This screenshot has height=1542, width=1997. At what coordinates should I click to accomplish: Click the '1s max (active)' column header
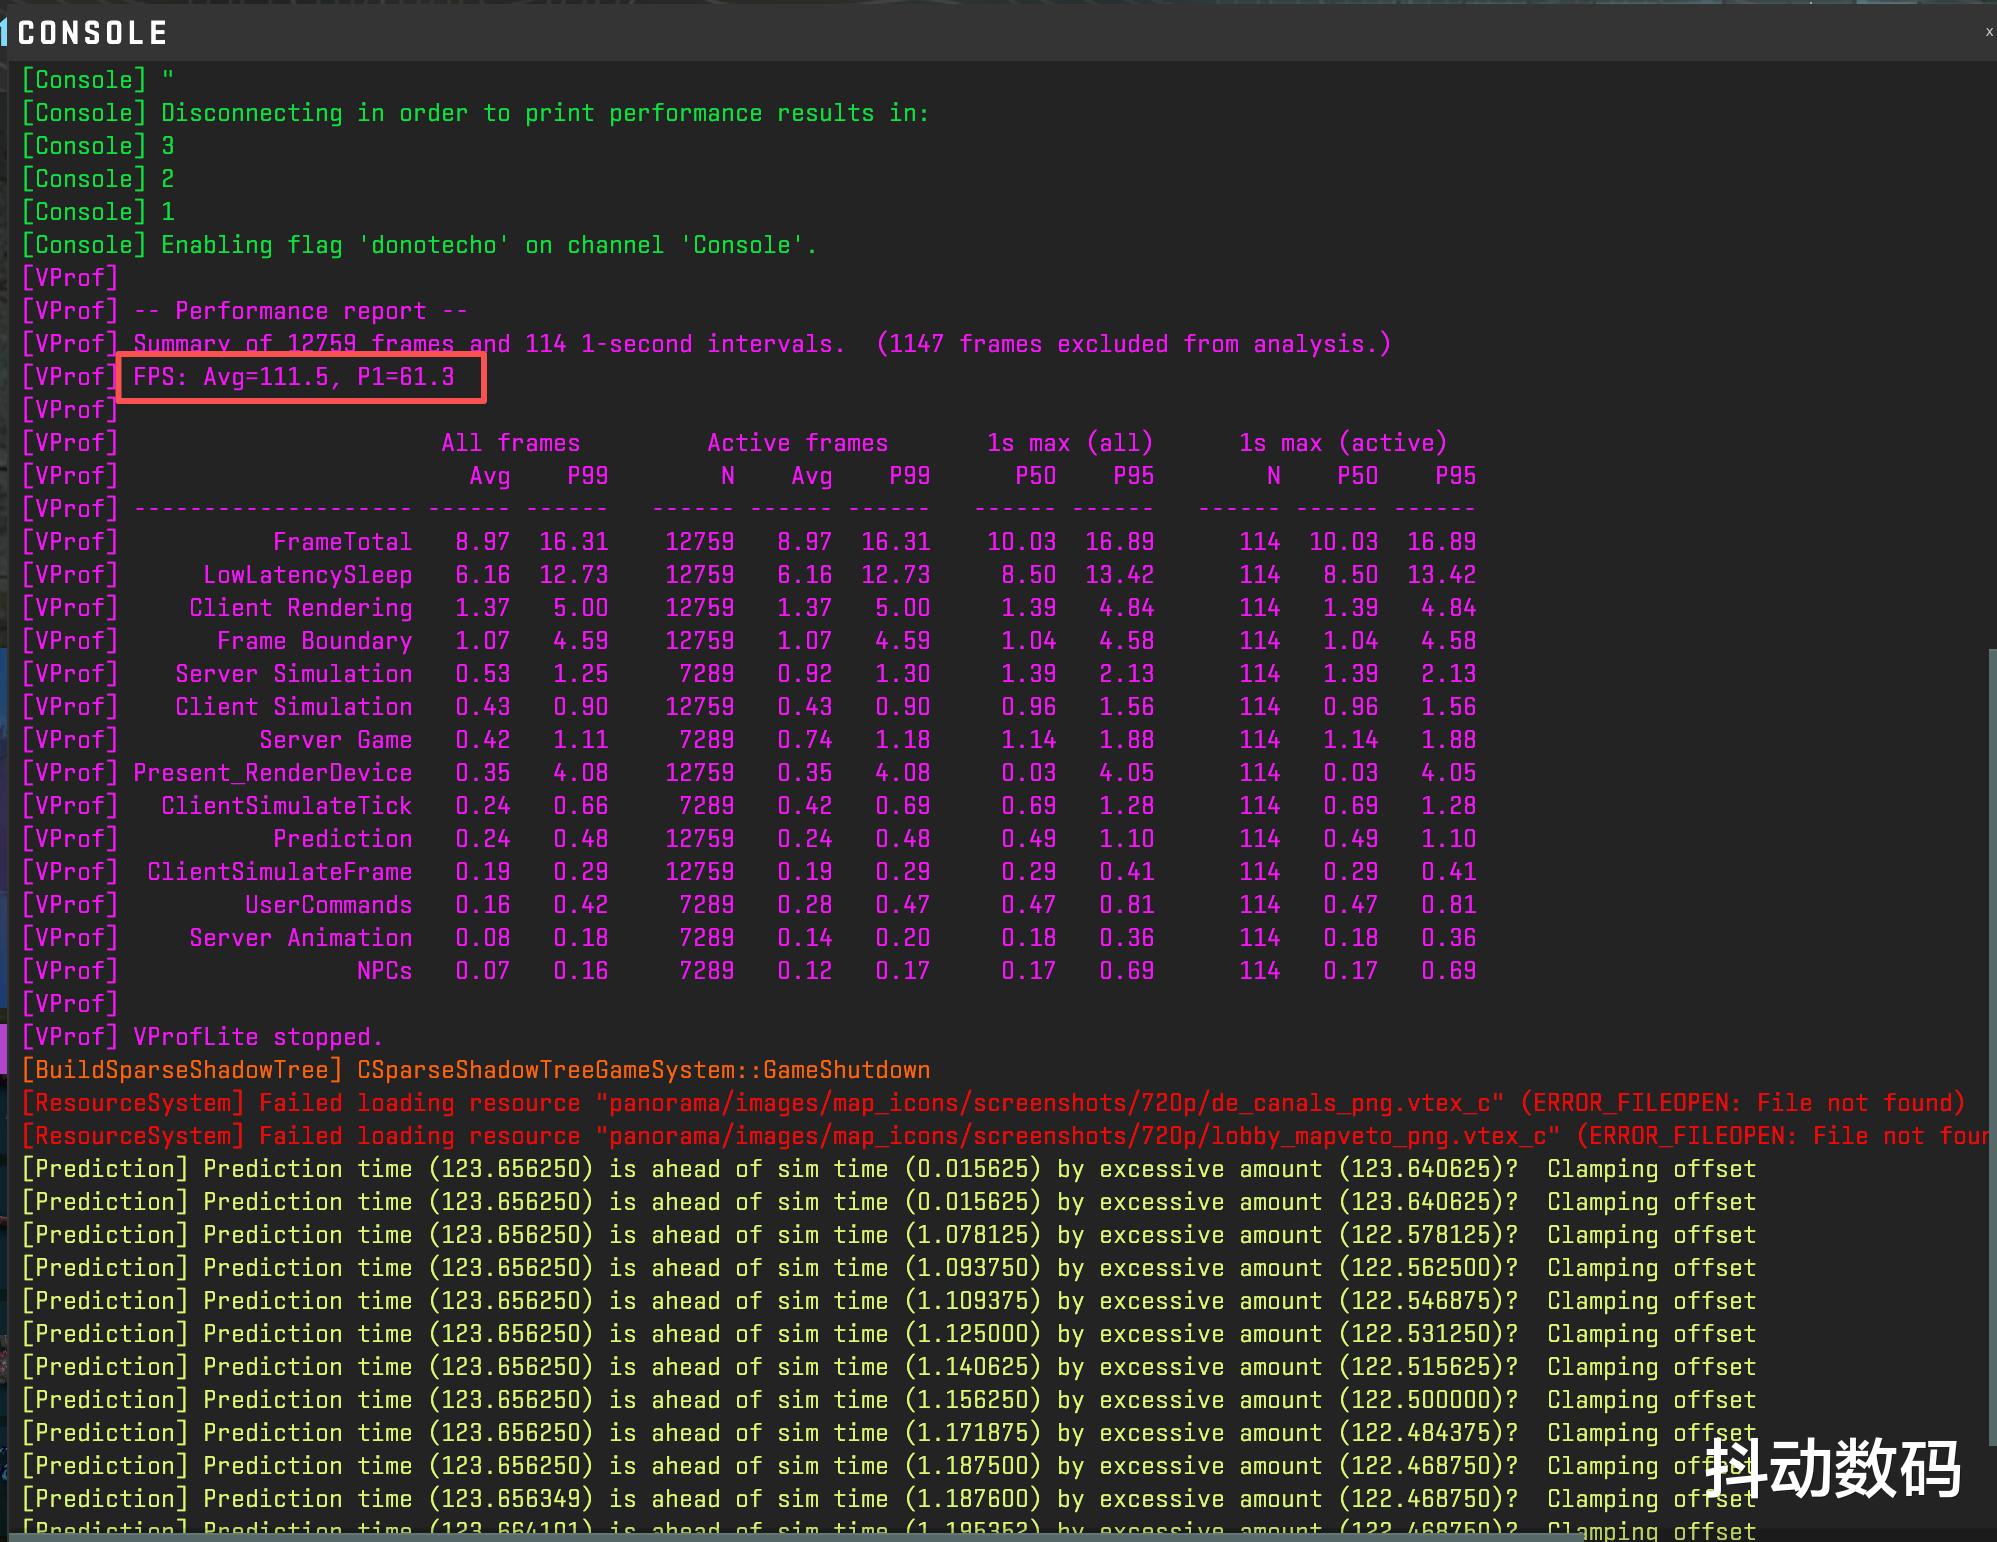click(x=1342, y=443)
